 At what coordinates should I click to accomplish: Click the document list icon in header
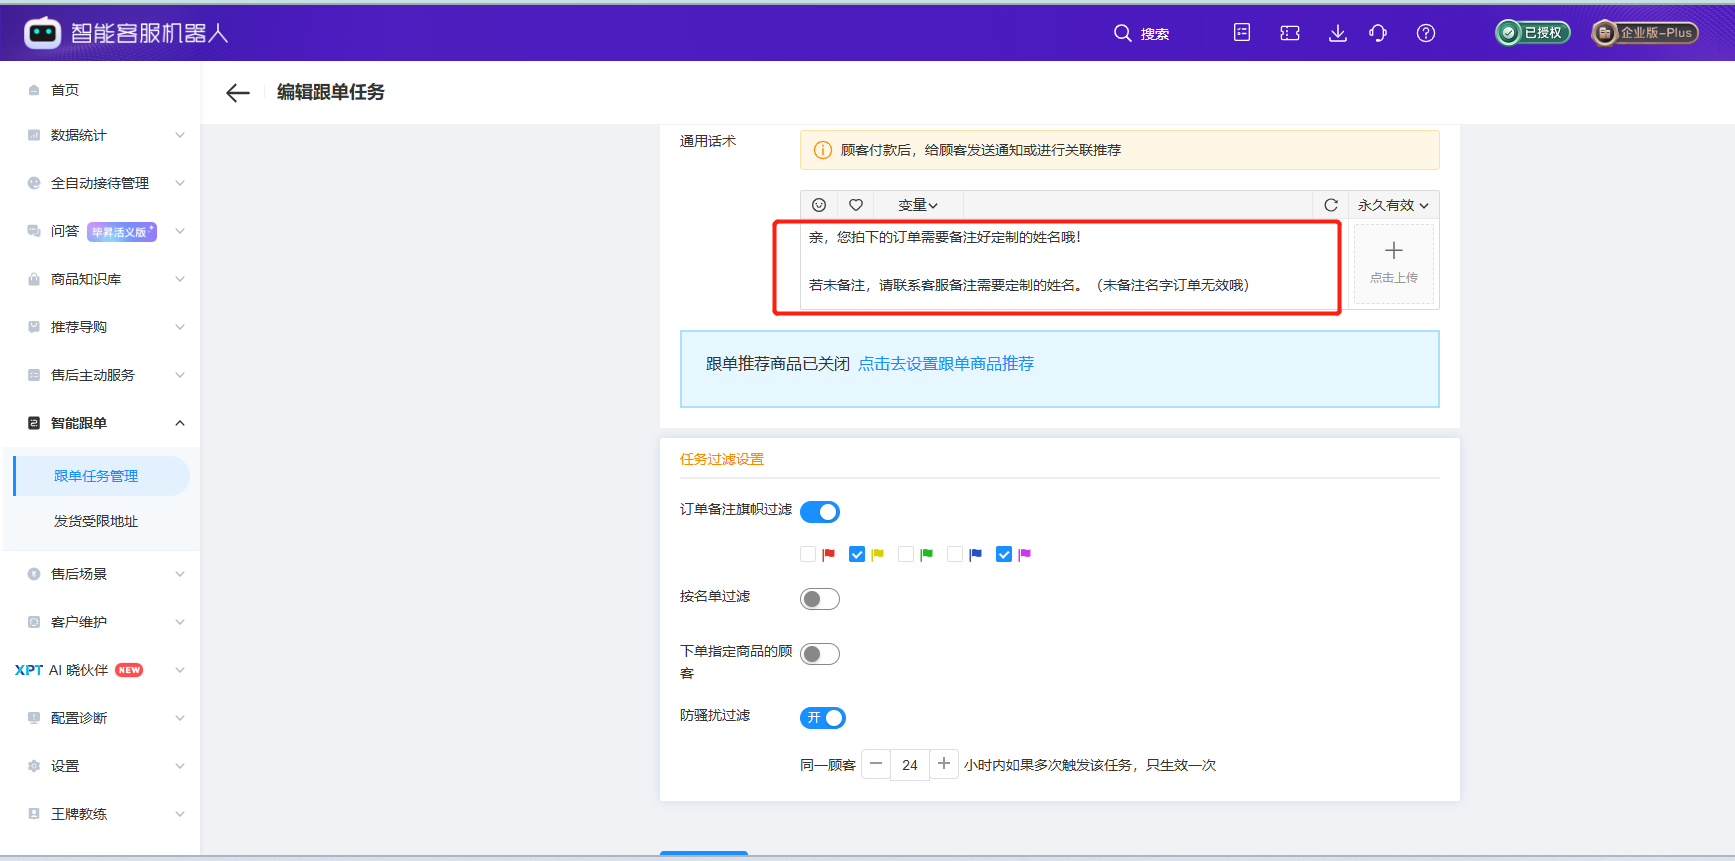click(1242, 32)
